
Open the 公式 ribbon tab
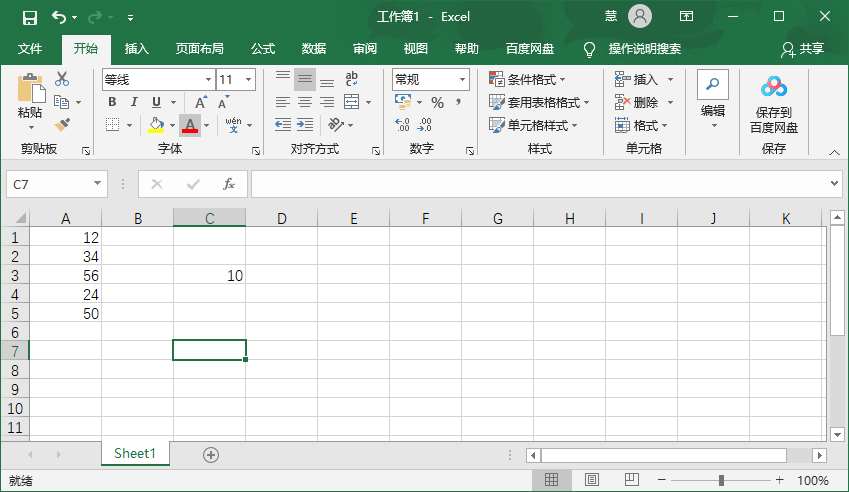point(263,49)
